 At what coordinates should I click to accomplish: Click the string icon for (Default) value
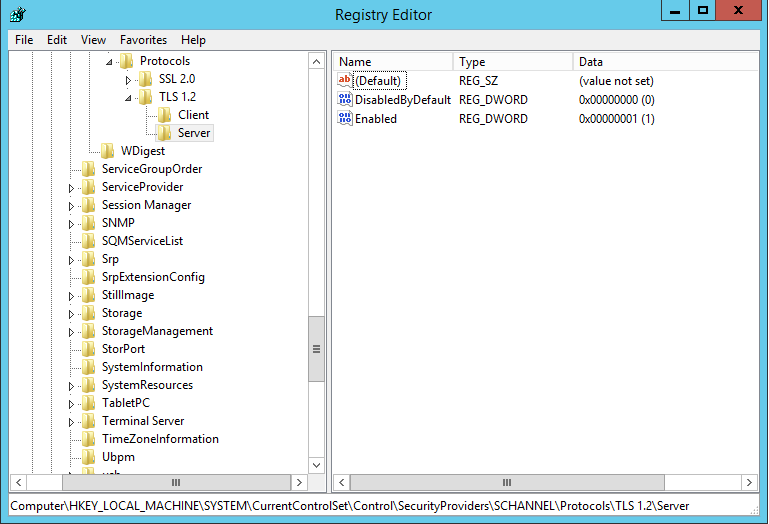tap(345, 81)
